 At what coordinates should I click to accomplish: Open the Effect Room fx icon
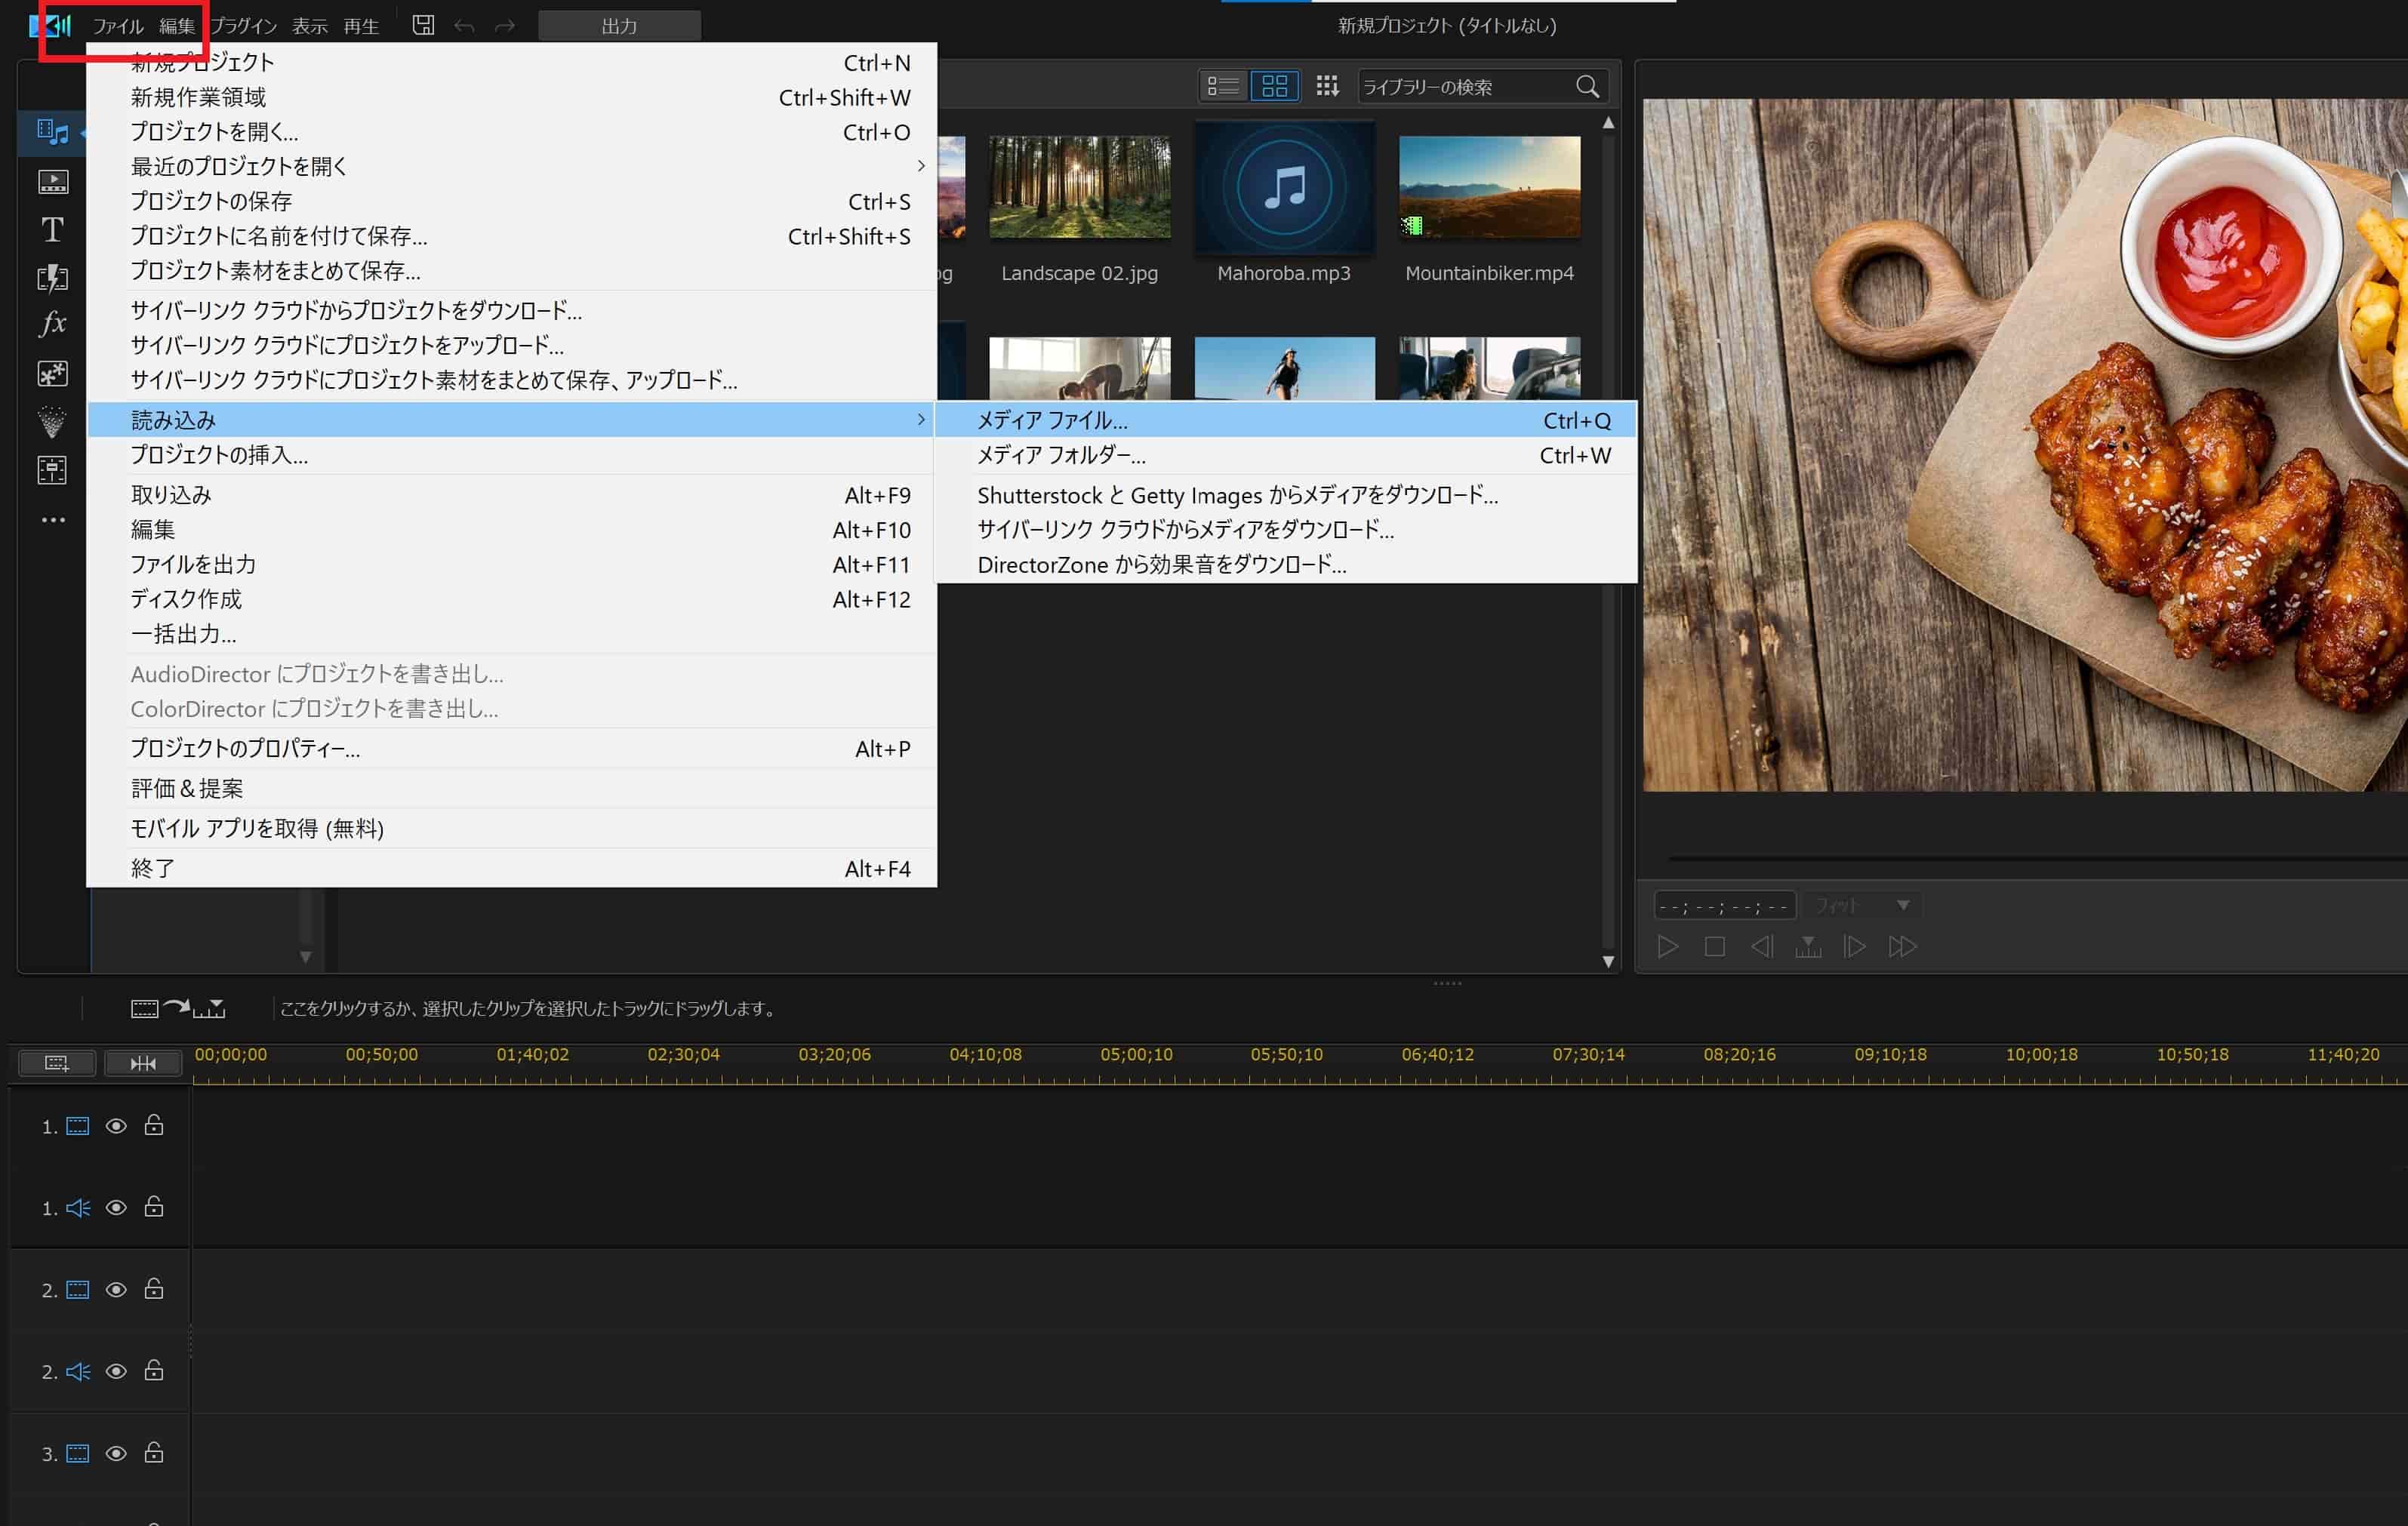[x=52, y=324]
